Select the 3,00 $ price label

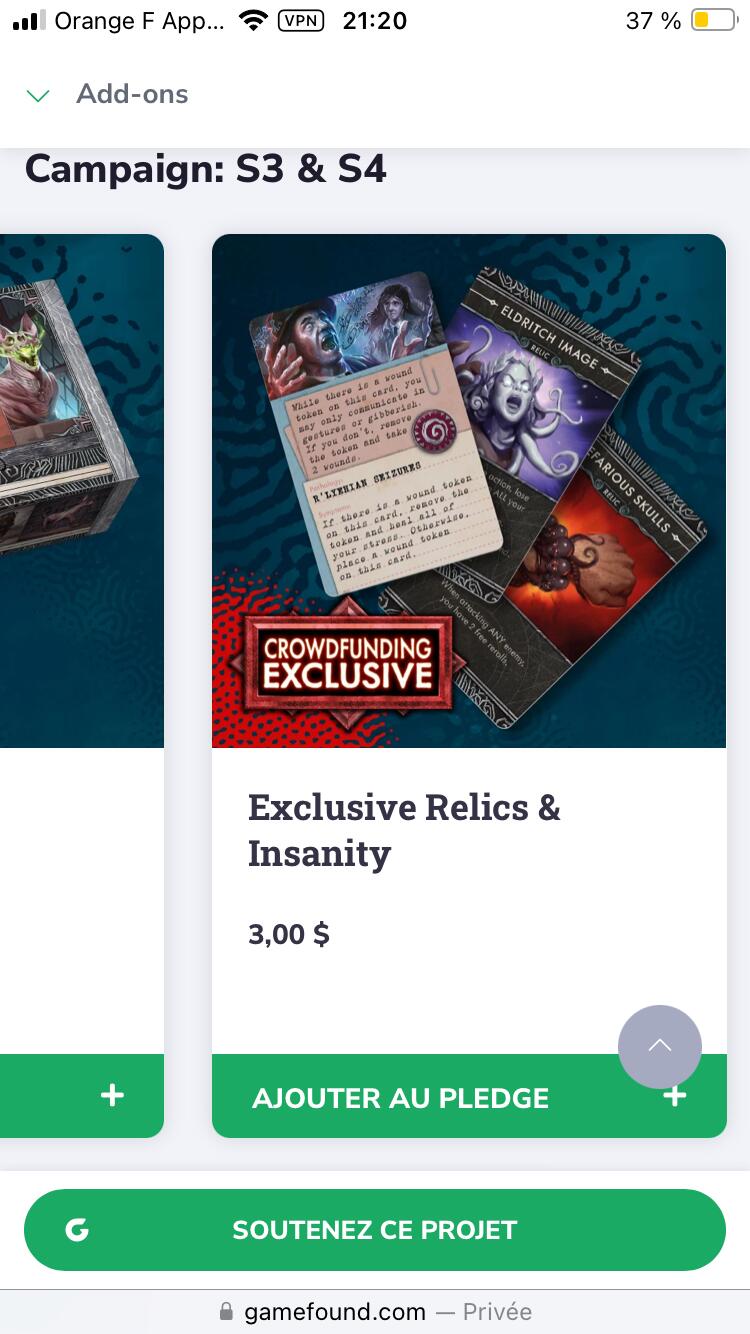[x=289, y=934]
